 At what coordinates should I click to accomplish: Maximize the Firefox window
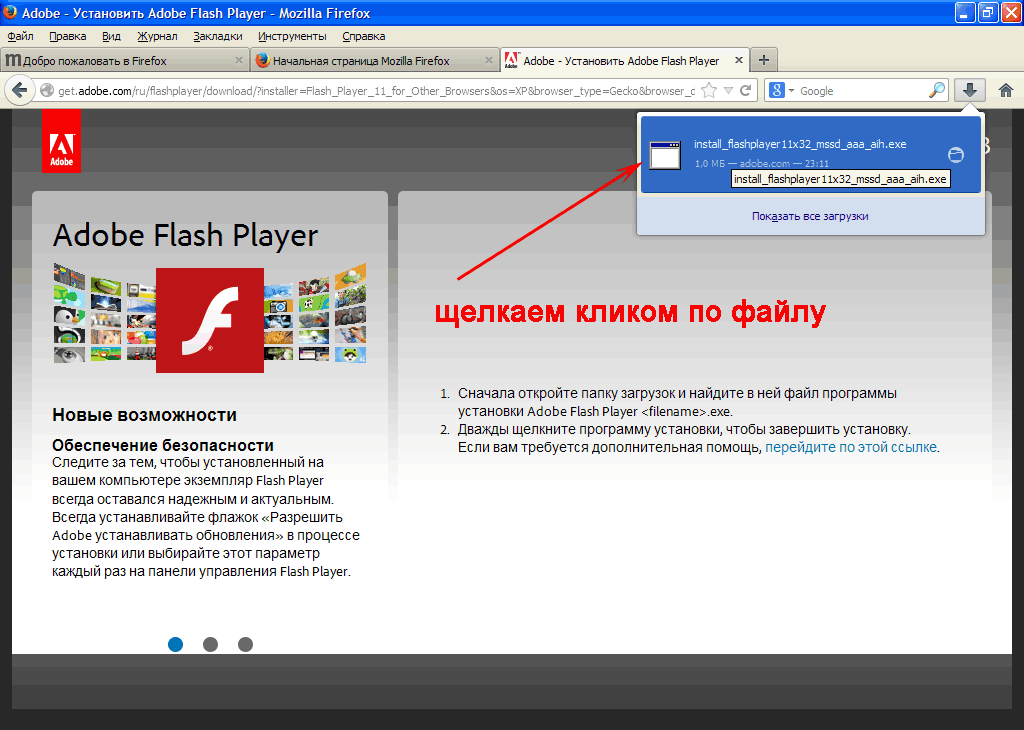tap(988, 12)
